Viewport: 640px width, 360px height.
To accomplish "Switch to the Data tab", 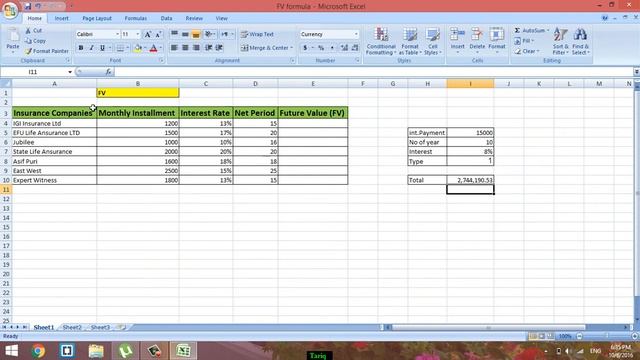I will 166,18.
